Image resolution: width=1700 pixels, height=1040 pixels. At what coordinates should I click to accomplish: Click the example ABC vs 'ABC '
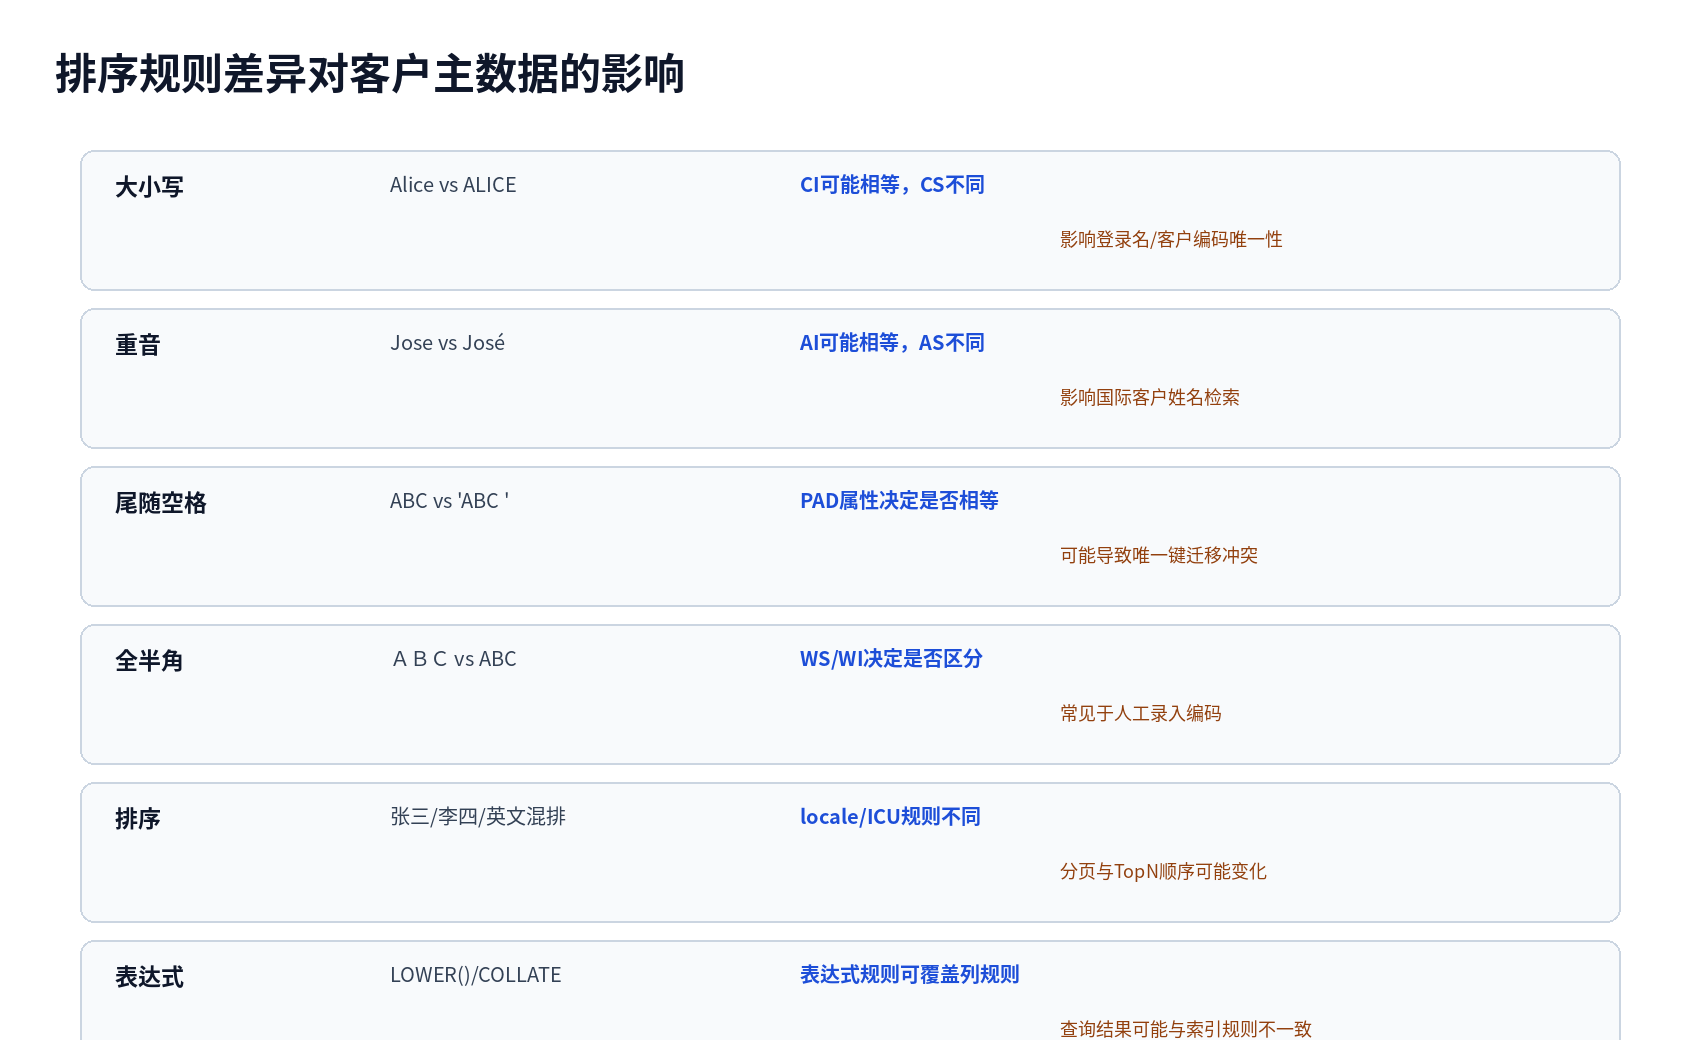pyautogui.click(x=449, y=501)
